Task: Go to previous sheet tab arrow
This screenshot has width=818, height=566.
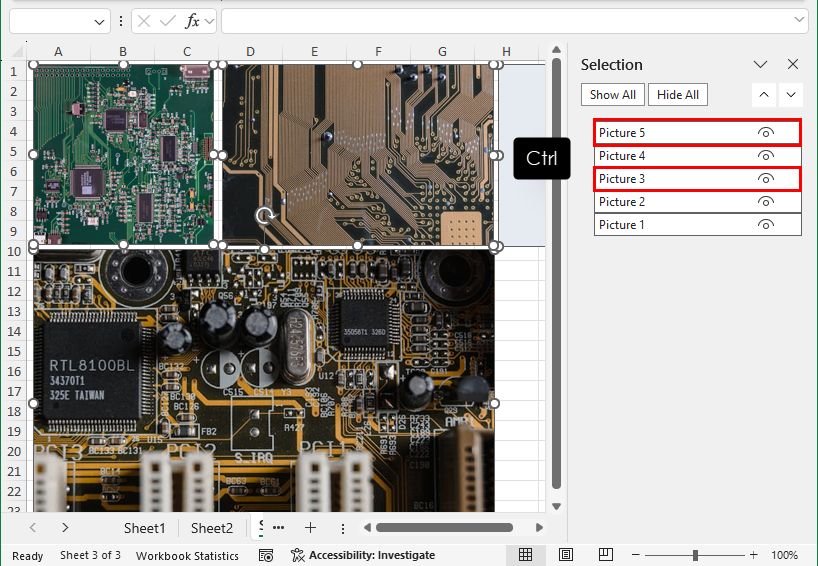Action: (x=33, y=527)
